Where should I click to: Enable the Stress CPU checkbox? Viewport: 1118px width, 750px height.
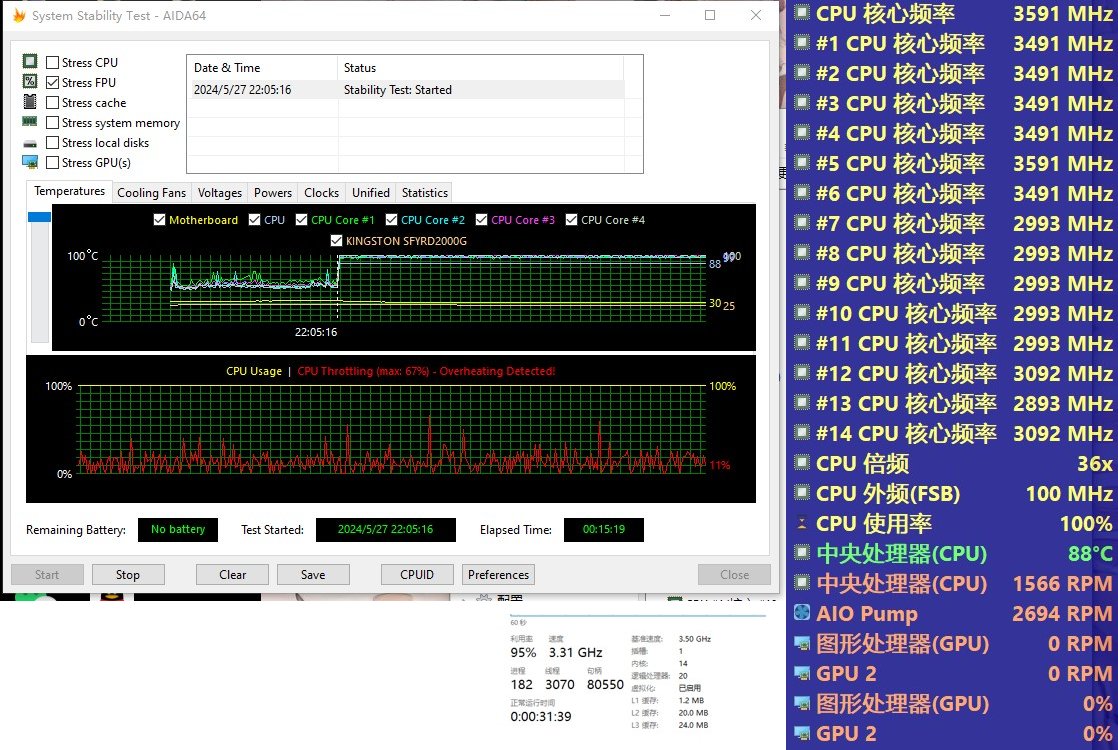(x=52, y=62)
